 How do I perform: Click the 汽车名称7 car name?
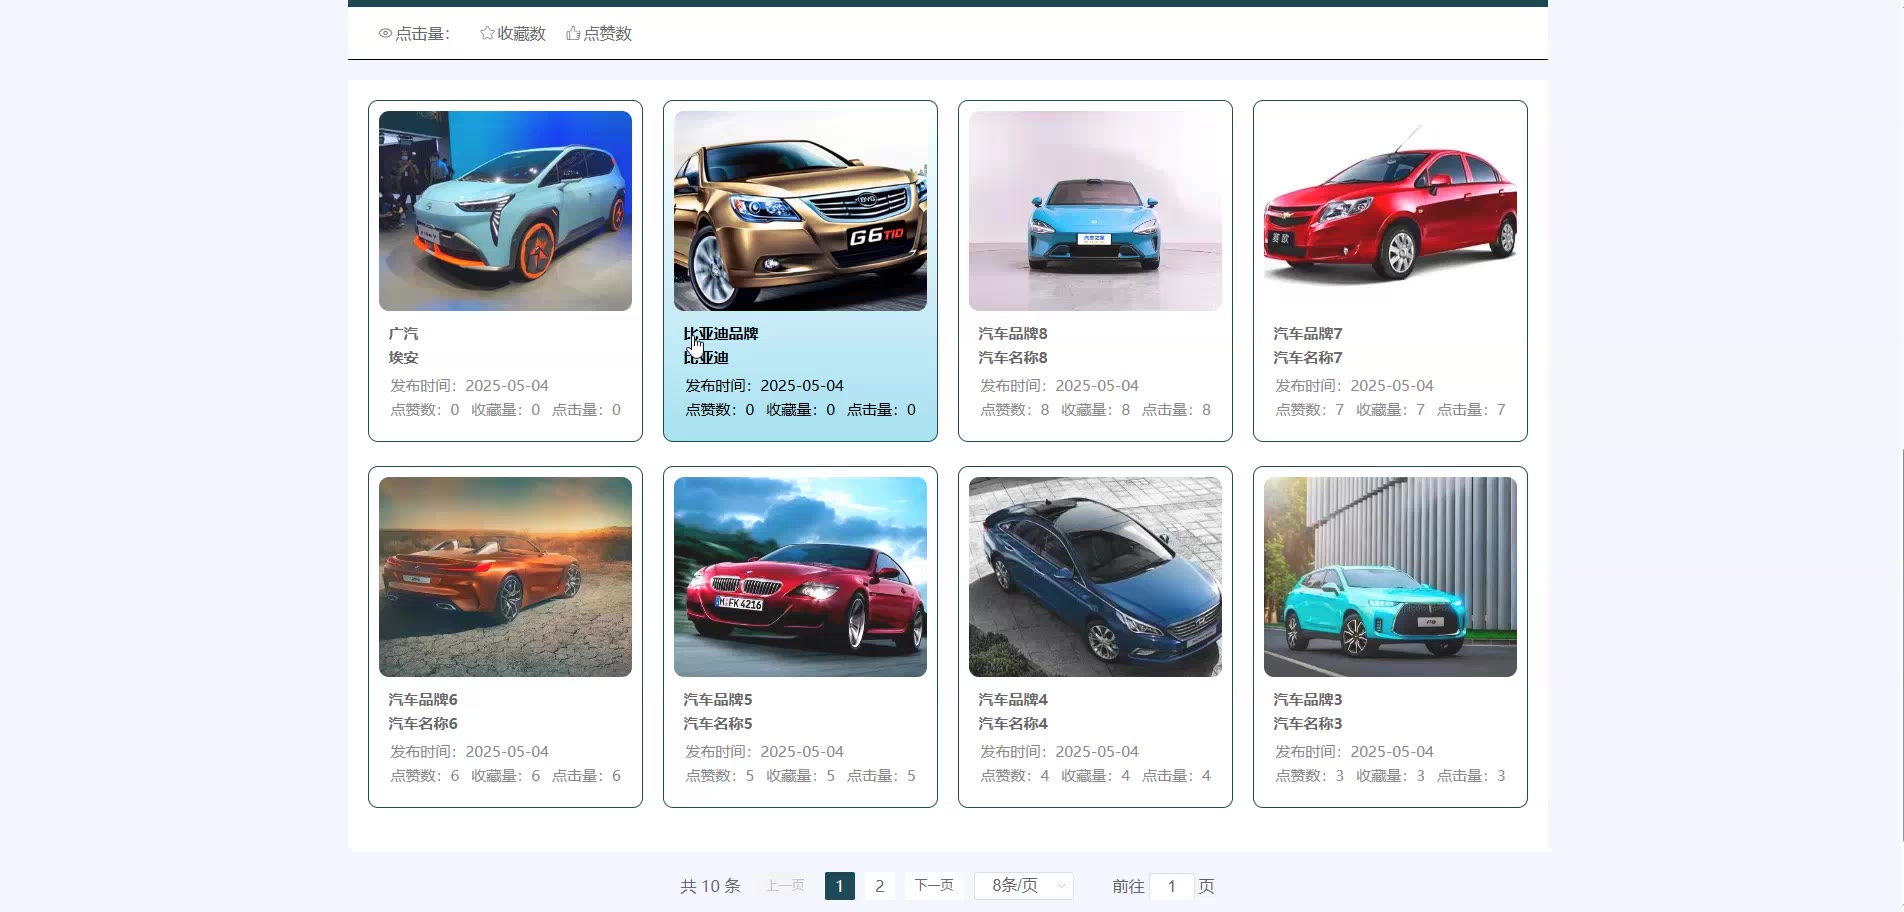(1308, 358)
